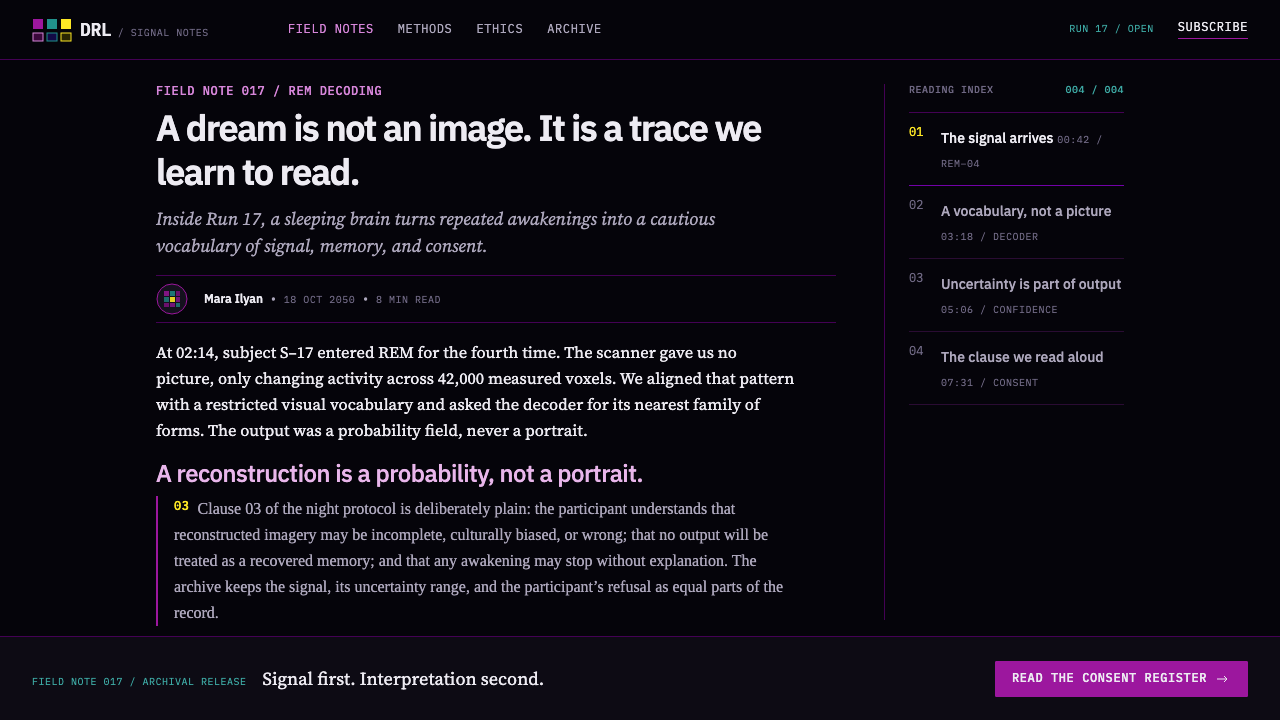Click the 'FIELD NOTE 017 / REM DECODING' label
Viewport: 1280px width, 720px height.
(x=269, y=91)
